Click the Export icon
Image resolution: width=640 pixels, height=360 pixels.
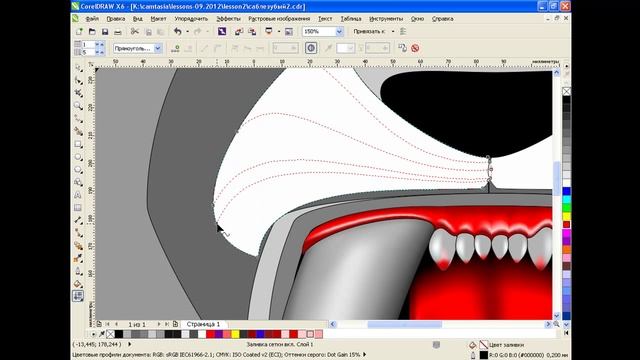[x=252, y=31]
